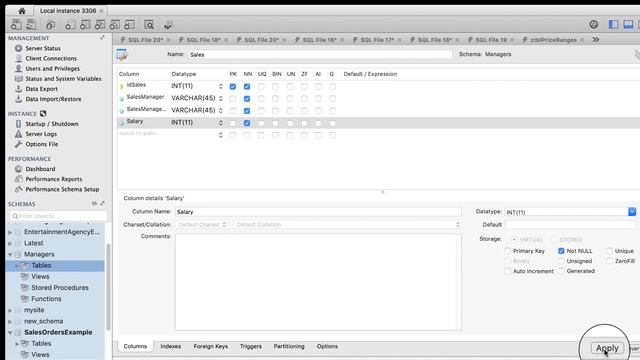Screen dimensions: 640x360
Task: Click the table Name field containing Sales
Action: click(320, 54)
